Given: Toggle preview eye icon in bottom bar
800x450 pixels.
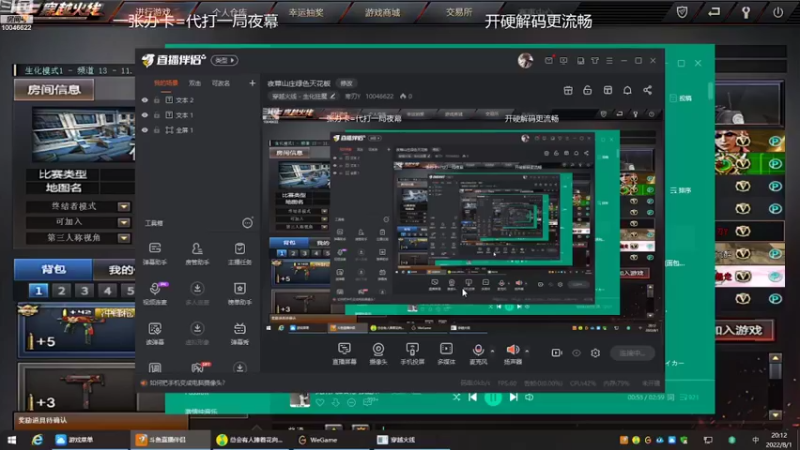Looking at the screenshot, I should (x=577, y=353).
